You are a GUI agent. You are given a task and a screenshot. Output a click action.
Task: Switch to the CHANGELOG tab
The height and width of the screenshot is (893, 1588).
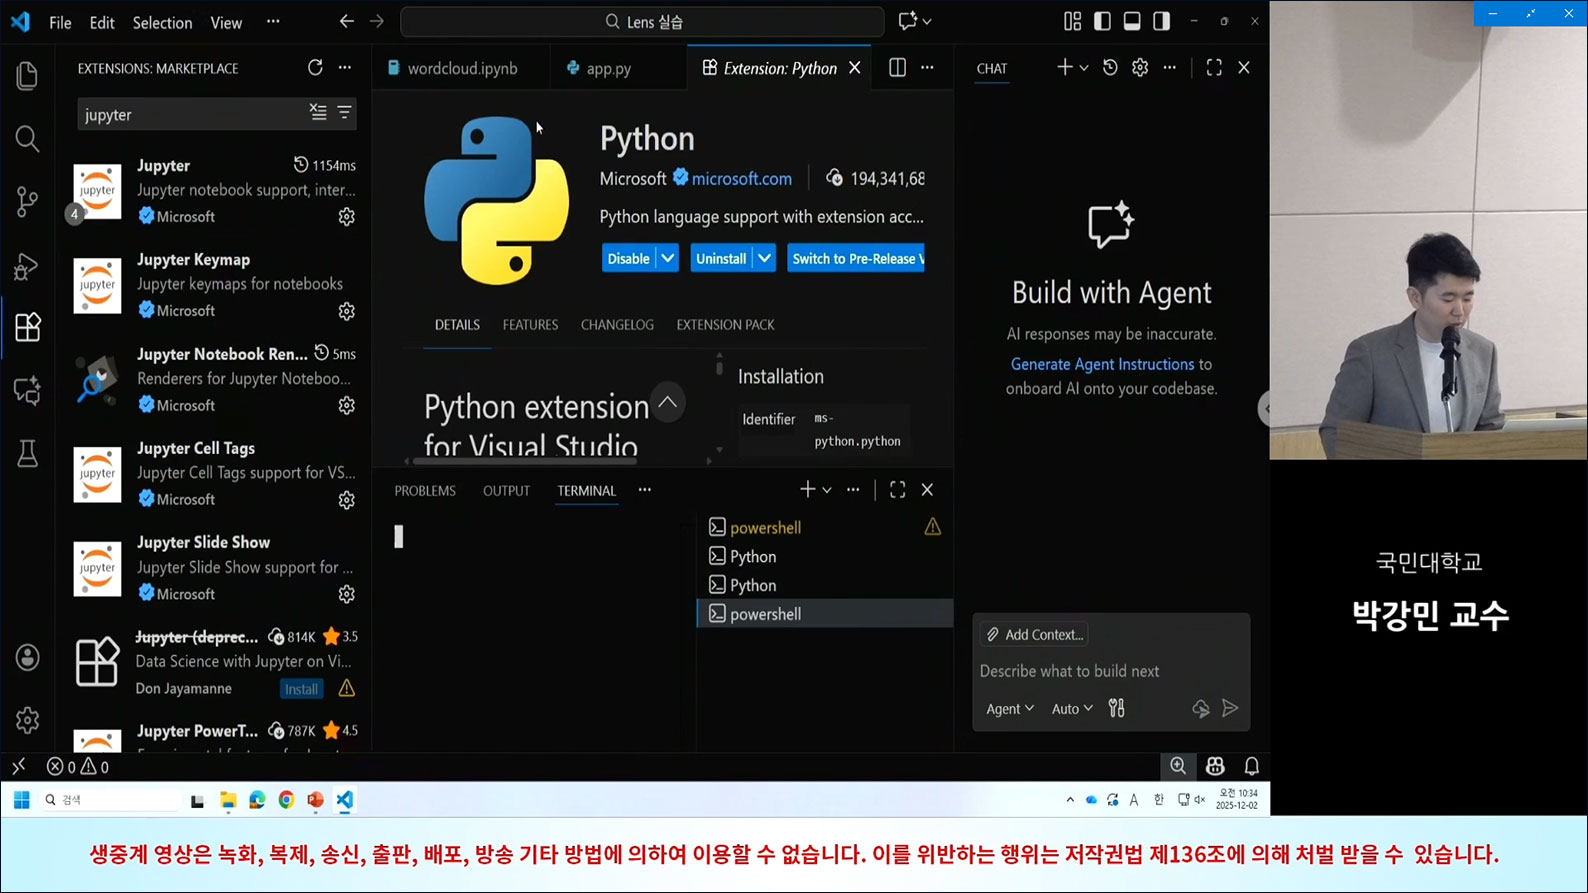pos(617,325)
